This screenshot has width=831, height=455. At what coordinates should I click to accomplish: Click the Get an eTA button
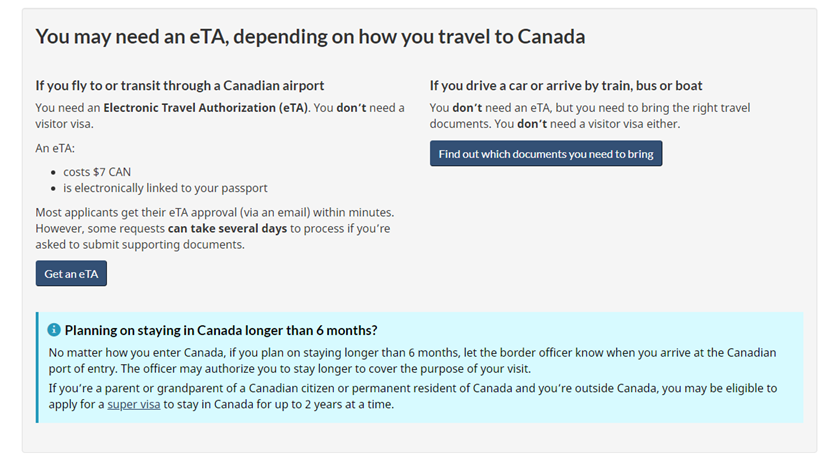coord(71,274)
